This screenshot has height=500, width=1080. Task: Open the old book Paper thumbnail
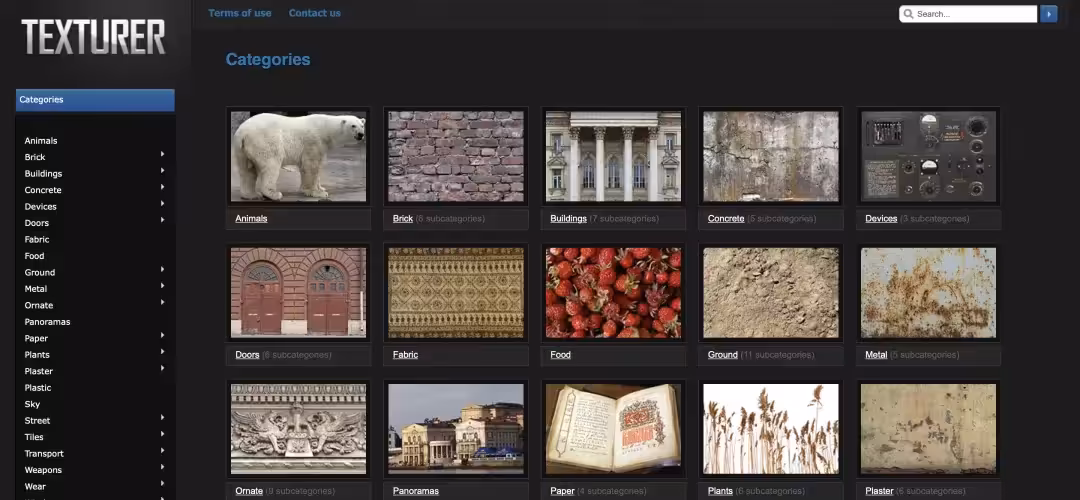(x=613, y=428)
